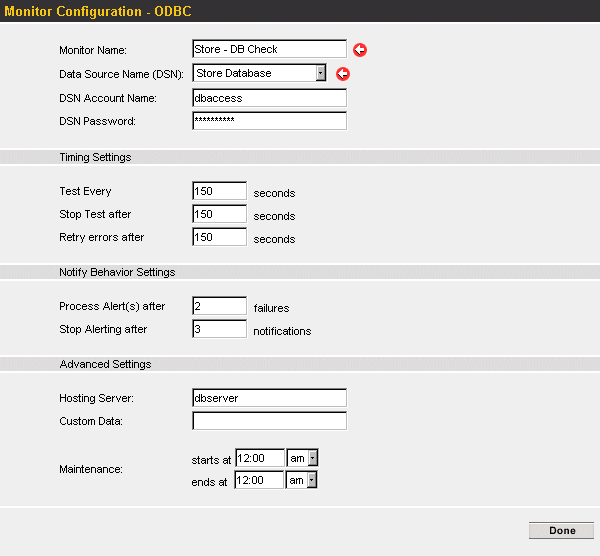Click the Timing Settings section header
The width and height of the screenshot is (600, 556).
[x=95, y=157]
